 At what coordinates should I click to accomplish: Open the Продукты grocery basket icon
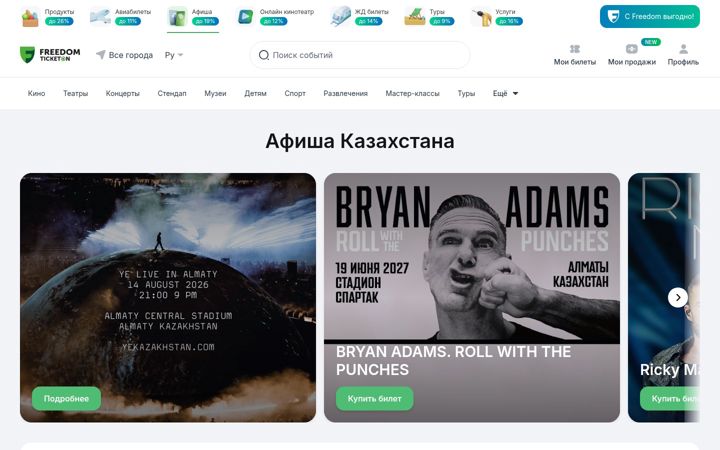point(30,17)
